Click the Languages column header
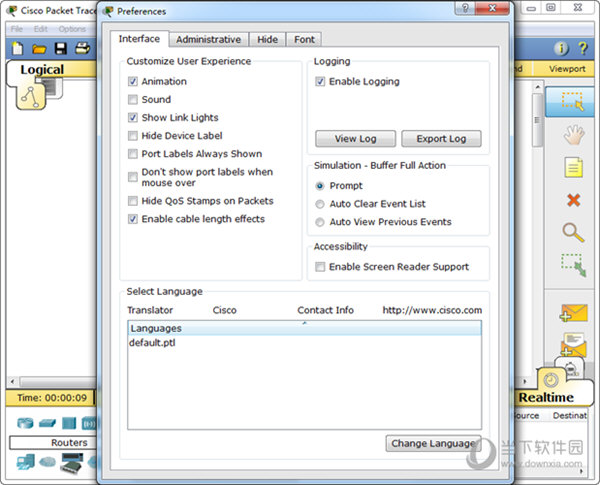Viewport: 600px width, 485px height. [x=304, y=328]
